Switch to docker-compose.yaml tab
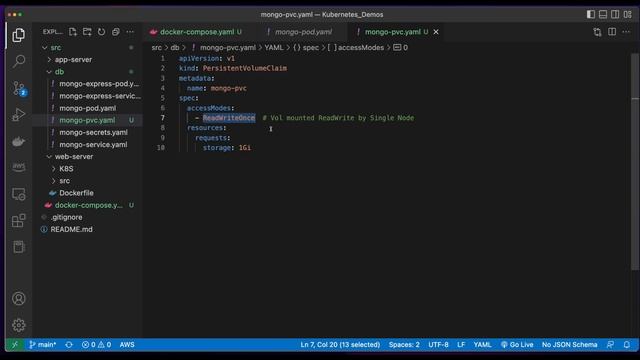The width and height of the screenshot is (640, 360). pos(196,32)
